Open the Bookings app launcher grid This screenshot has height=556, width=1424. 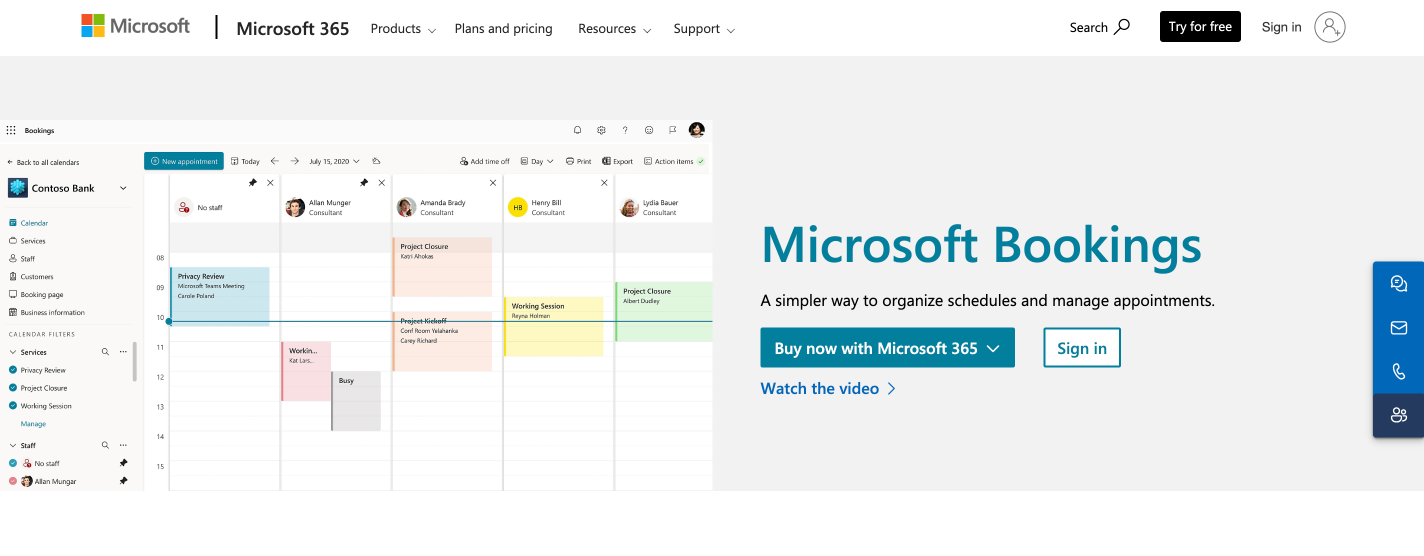11,130
